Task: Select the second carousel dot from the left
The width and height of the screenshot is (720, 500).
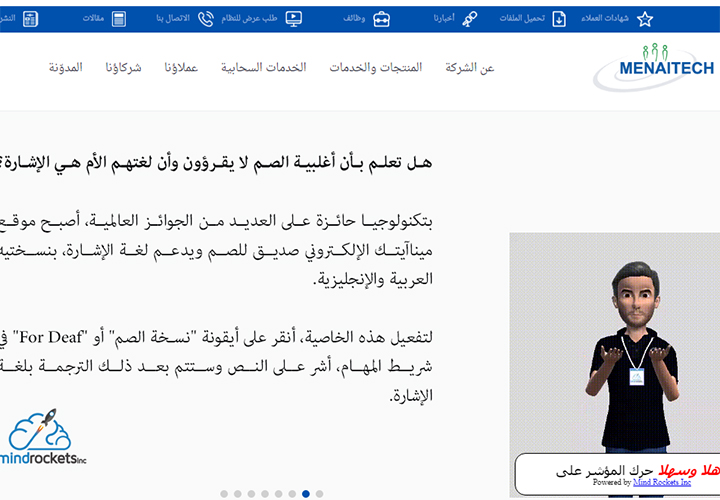Action: (237, 494)
